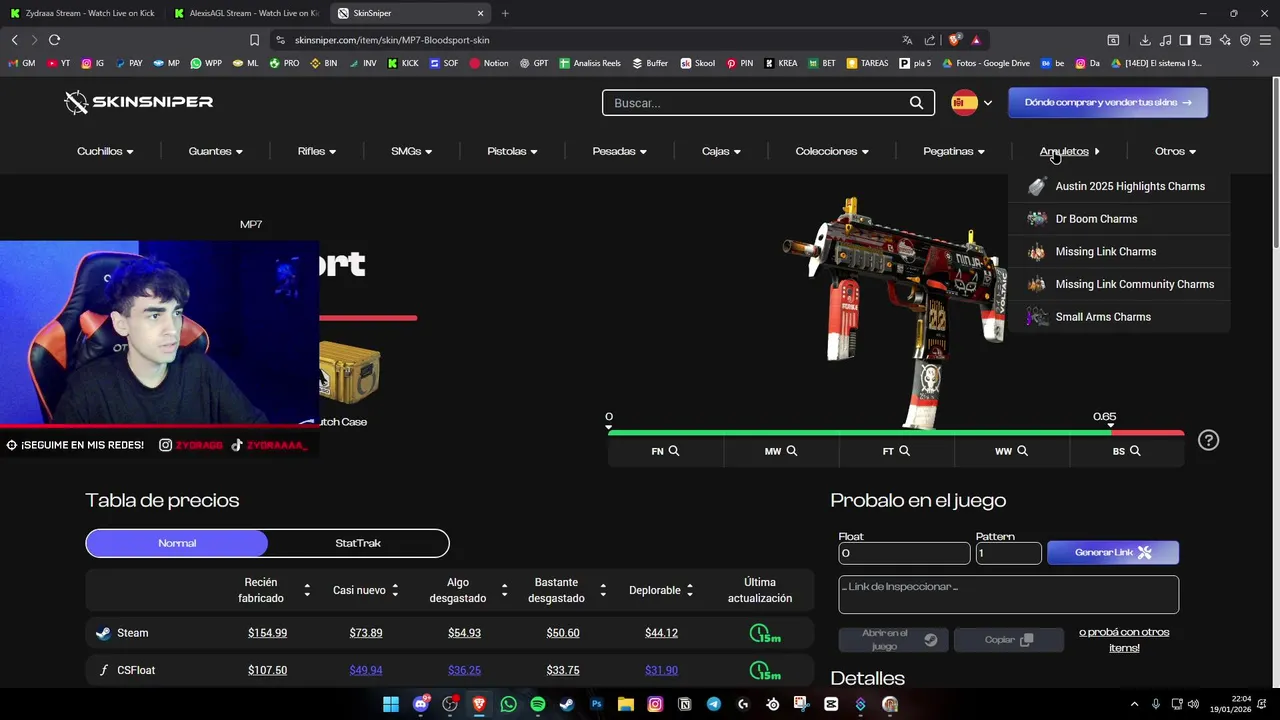Toggle the browser sidebar panel icon

(1185, 40)
